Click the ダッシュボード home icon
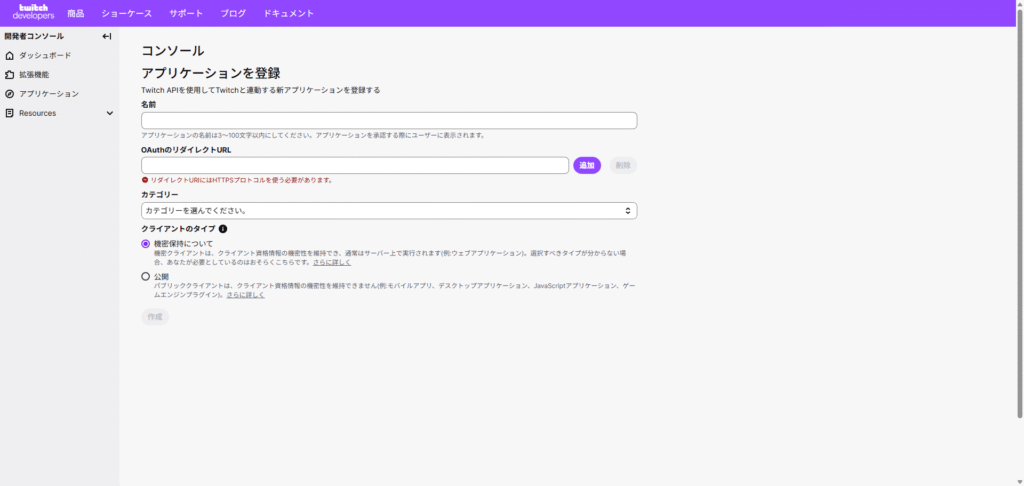The width and height of the screenshot is (1024, 486). coord(9,56)
